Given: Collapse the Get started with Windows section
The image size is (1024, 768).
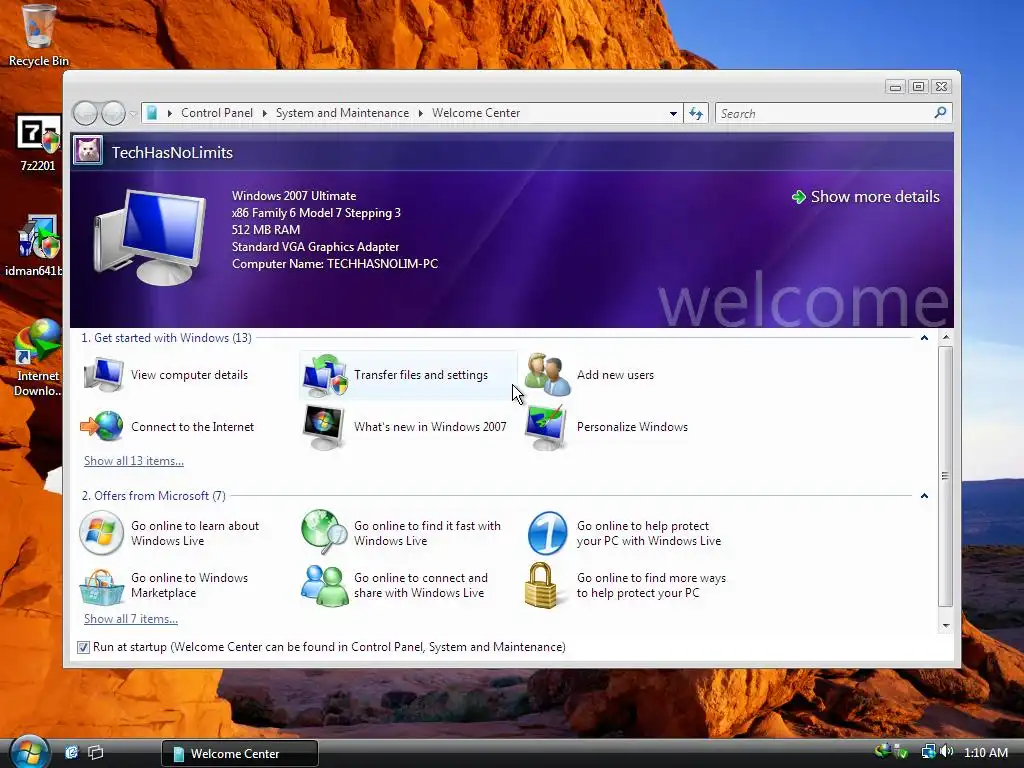Looking at the screenshot, I should point(924,338).
